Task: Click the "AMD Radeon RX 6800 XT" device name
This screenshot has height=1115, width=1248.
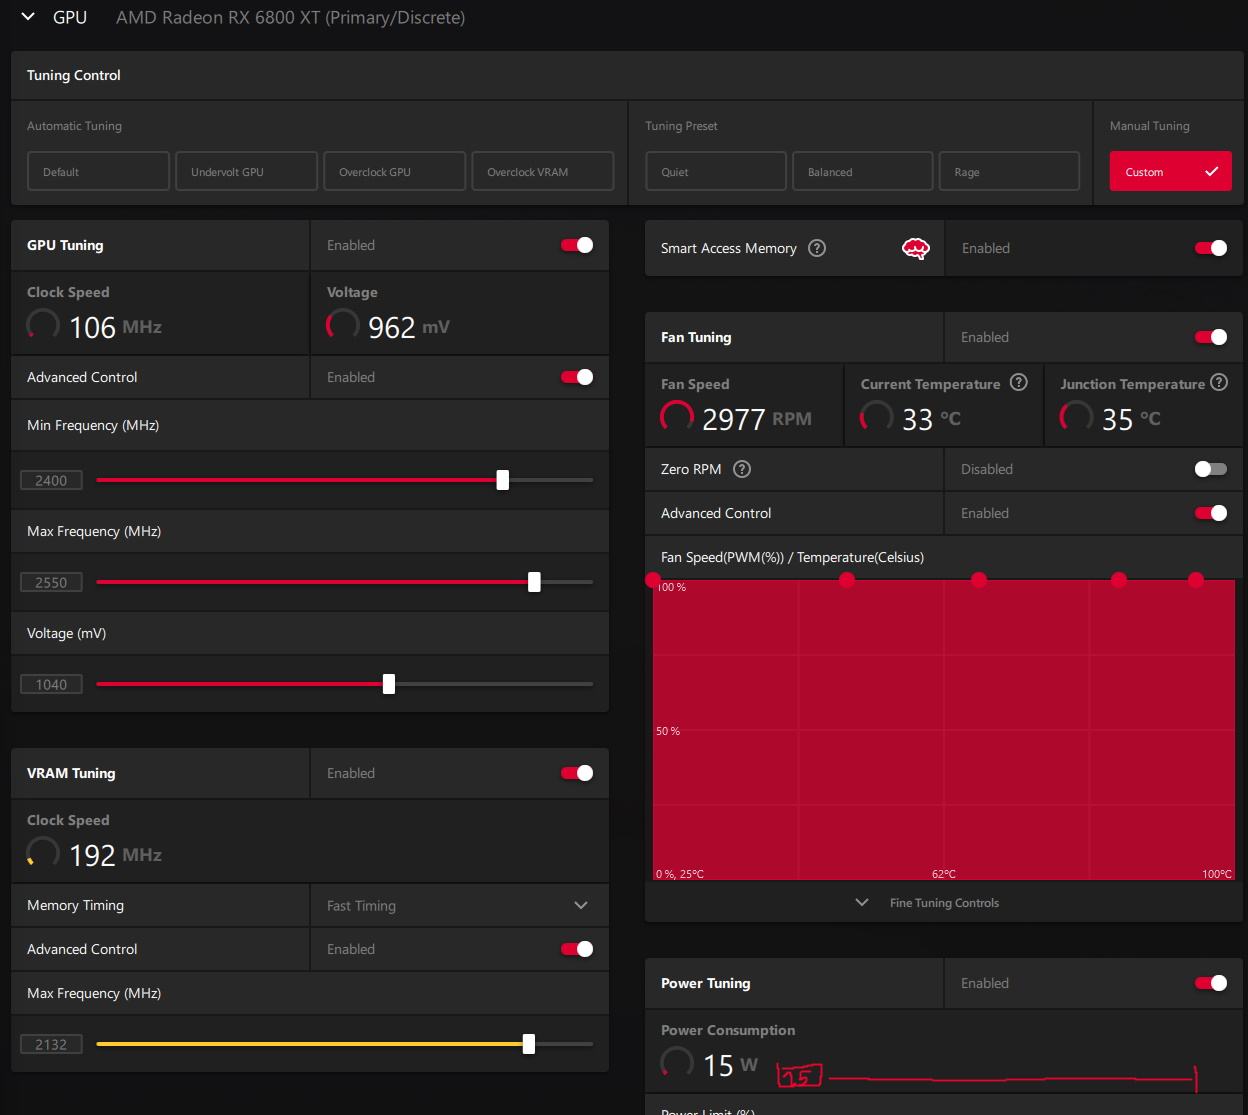Action: click(218, 17)
